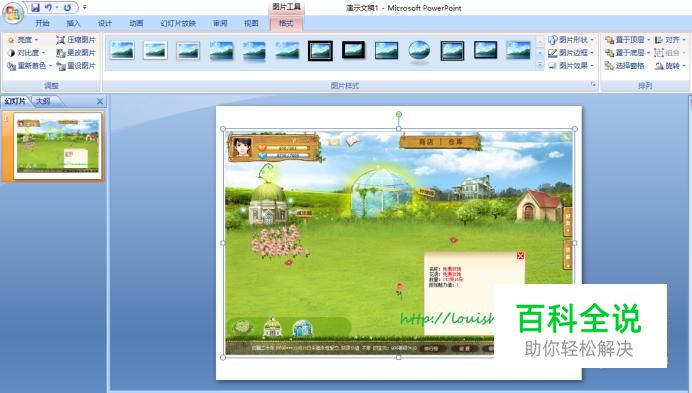The height and width of the screenshot is (393, 692).
Task: Open the 图片样式 group dialog launcher
Action: coord(593,84)
